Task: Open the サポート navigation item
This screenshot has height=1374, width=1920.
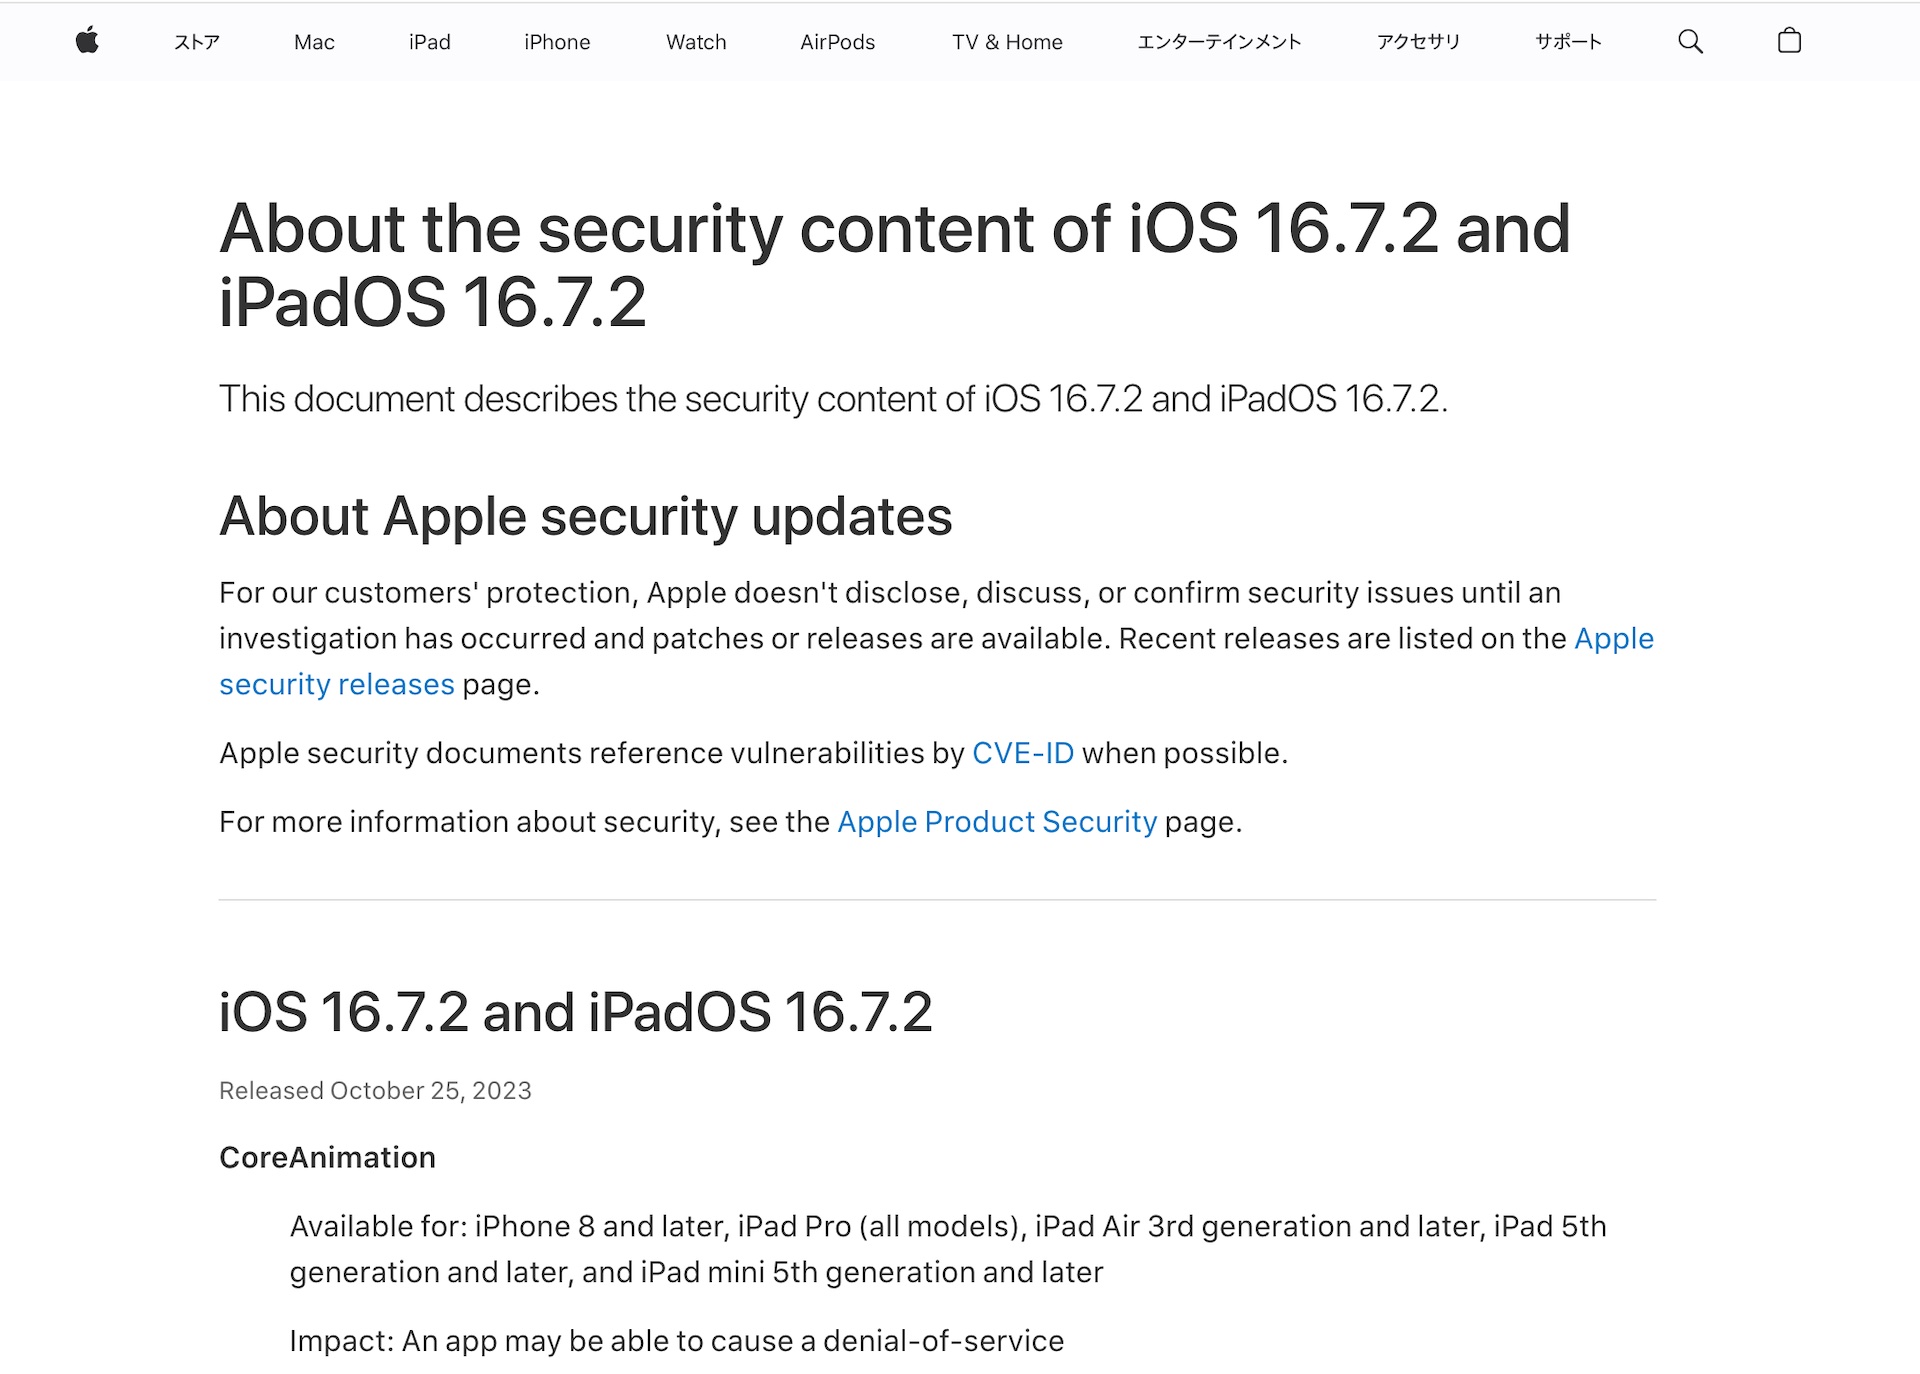Action: tap(1568, 42)
